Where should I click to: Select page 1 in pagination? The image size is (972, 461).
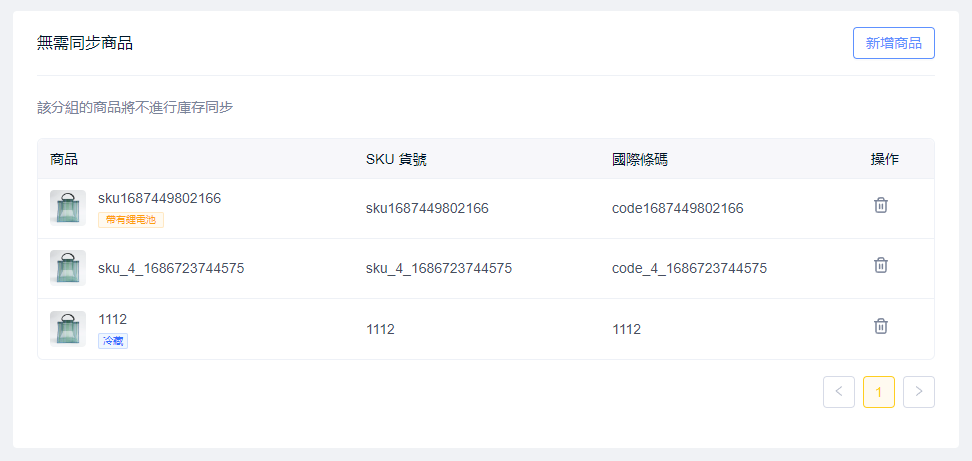(x=878, y=392)
